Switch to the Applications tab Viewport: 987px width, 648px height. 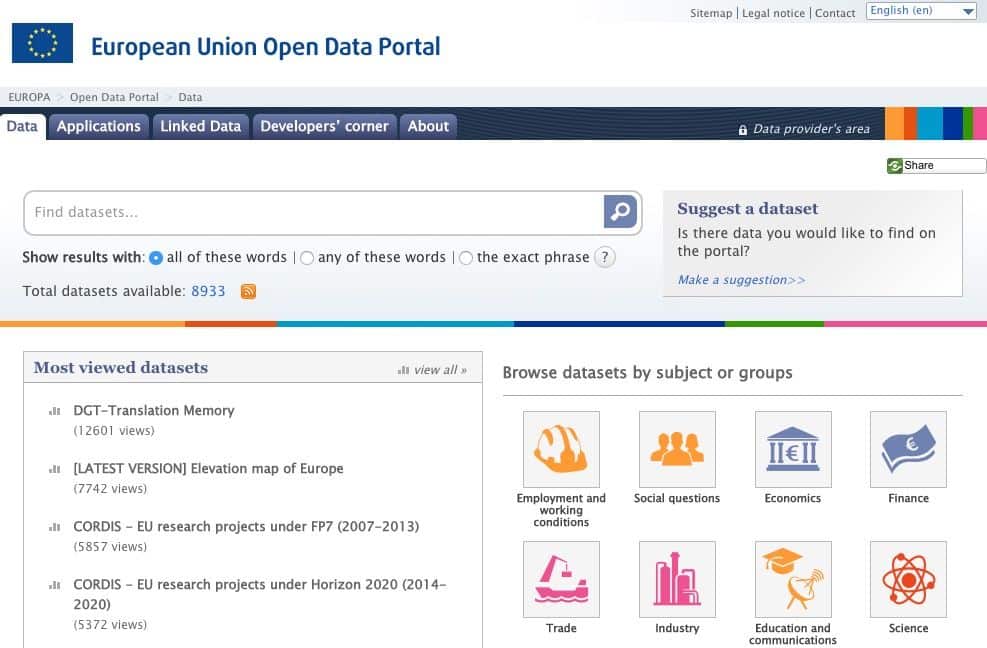point(99,127)
